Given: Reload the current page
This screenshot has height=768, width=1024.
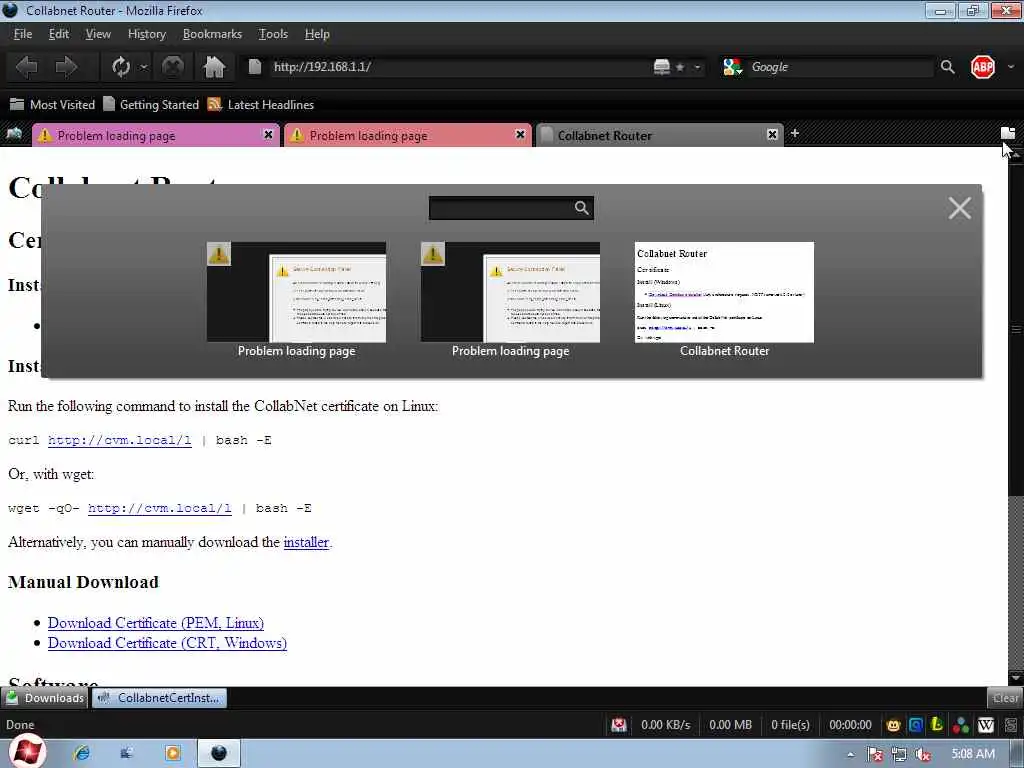Looking at the screenshot, I should coord(121,67).
